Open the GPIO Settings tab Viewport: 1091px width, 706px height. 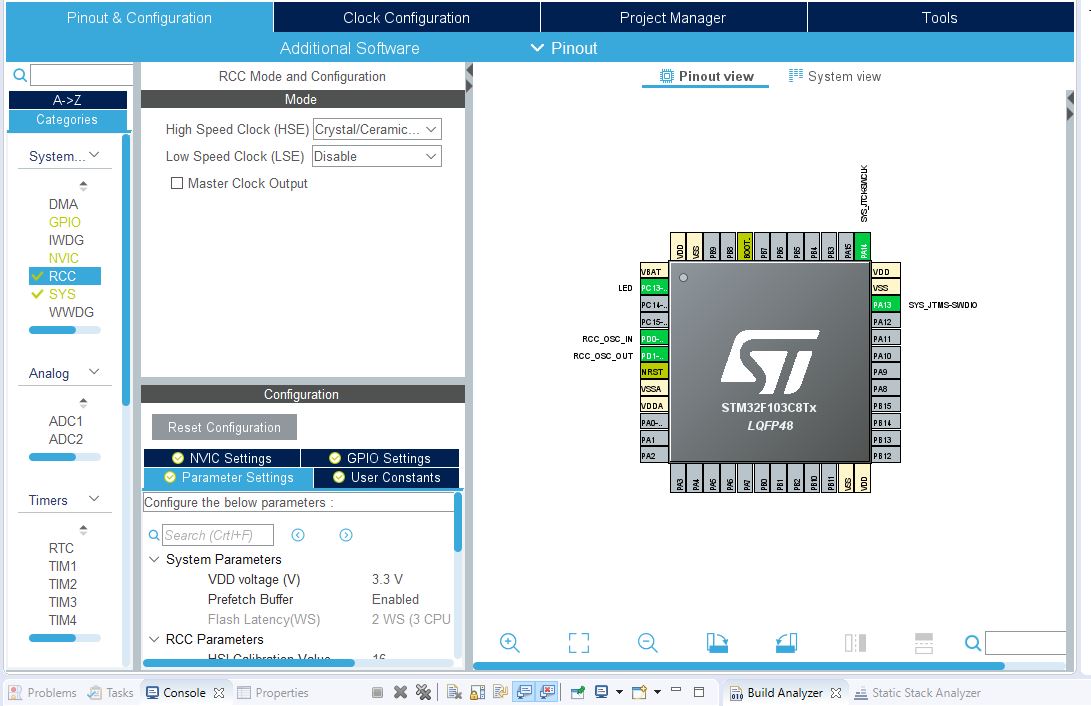(x=380, y=458)
